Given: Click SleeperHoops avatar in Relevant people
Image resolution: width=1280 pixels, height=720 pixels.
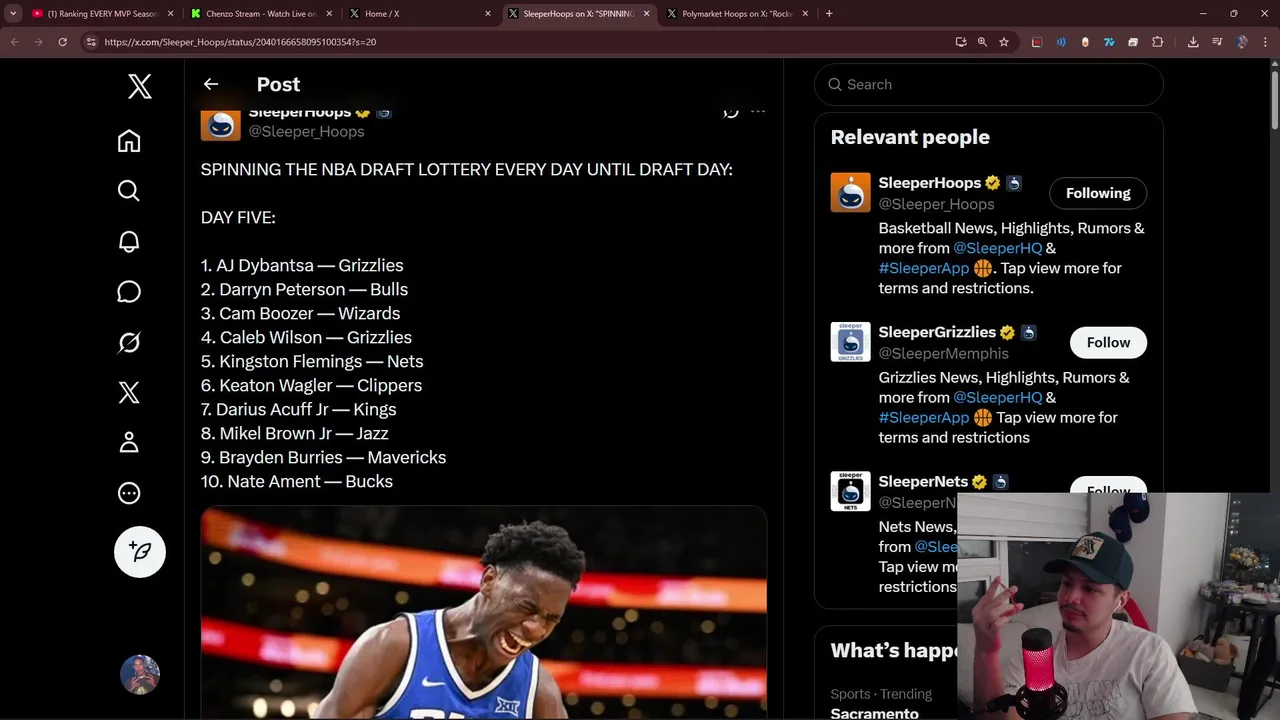Looking at the screenshot, I should click(850, 193).
